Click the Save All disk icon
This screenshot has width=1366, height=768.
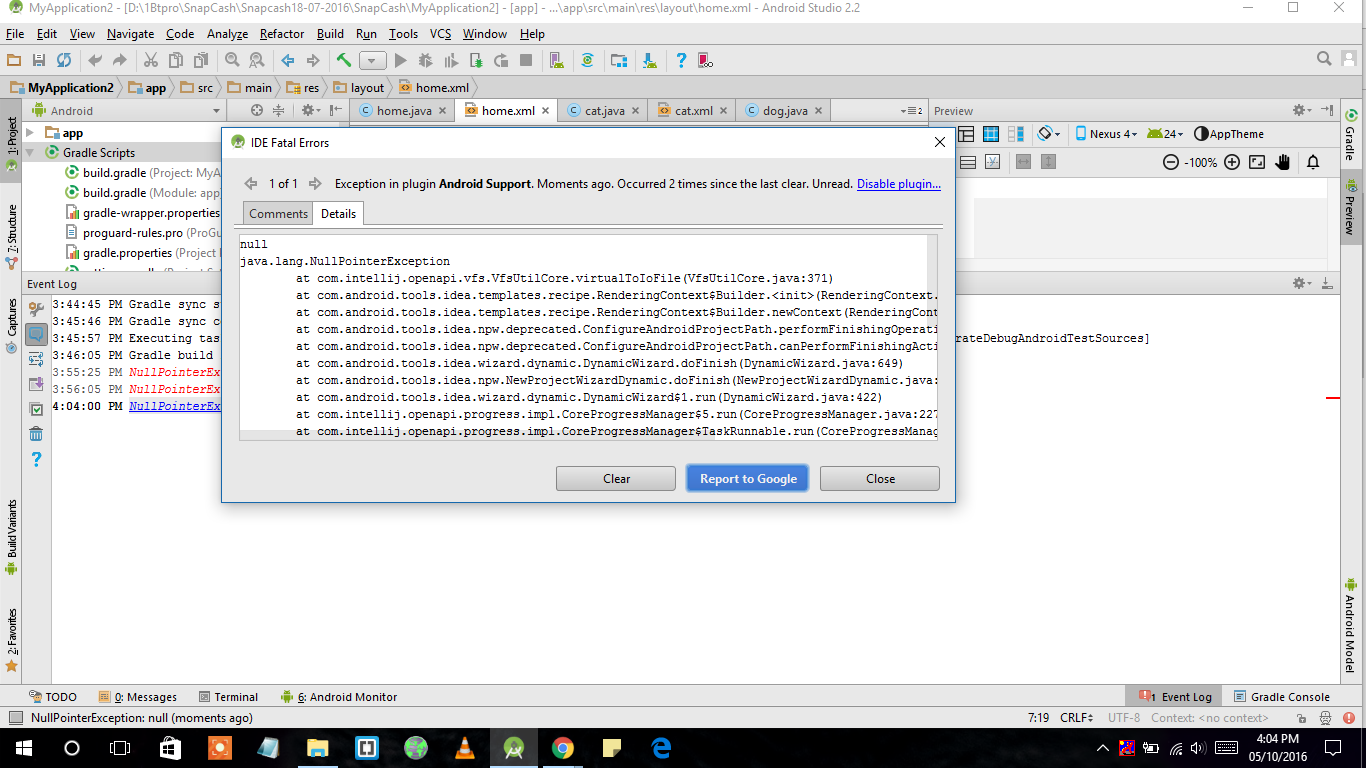click(39, 60)
